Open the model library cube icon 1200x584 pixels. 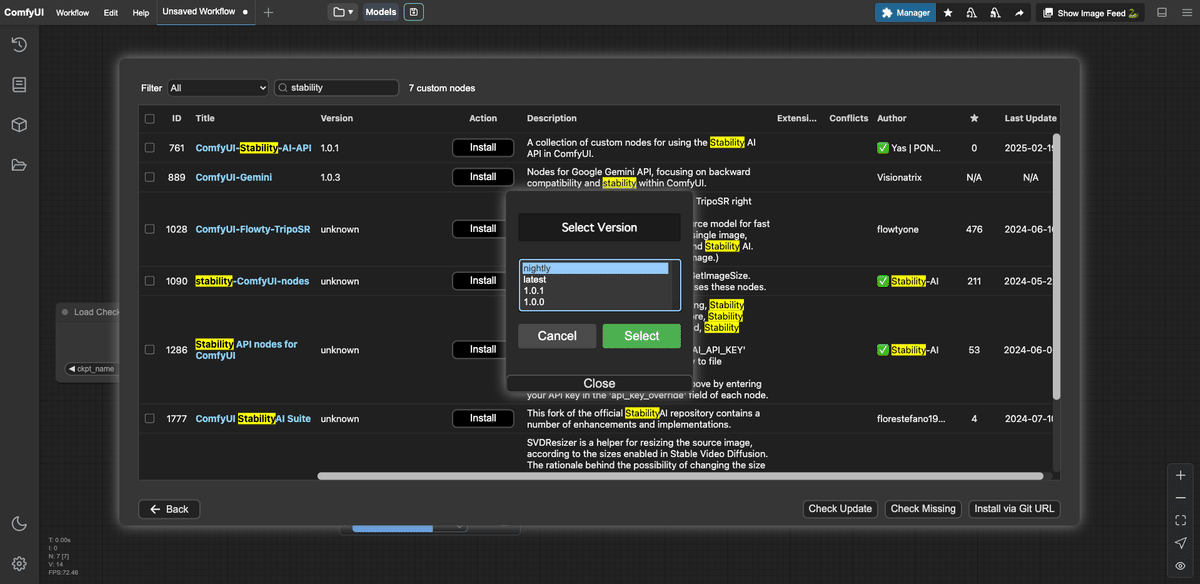coord(18,125)
